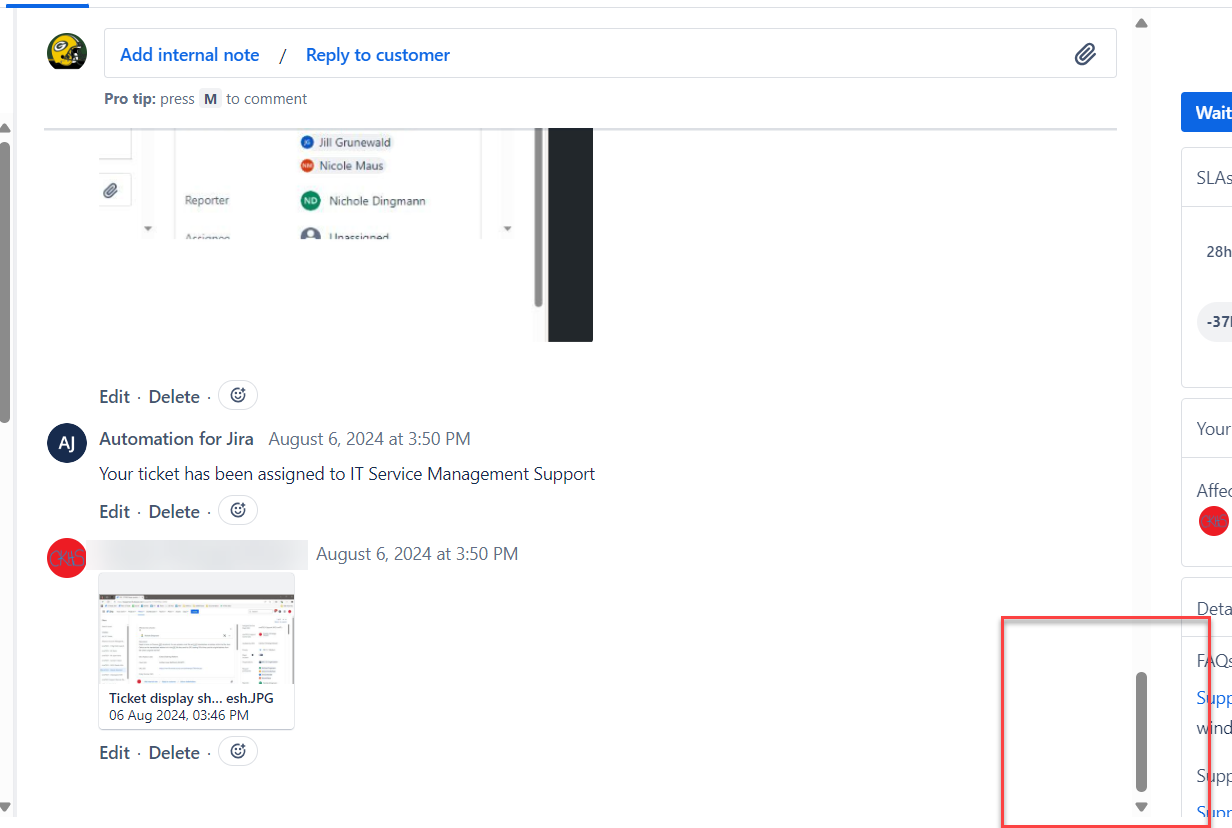Click the August 6, 2024 timestamp on Automation comment

point(369,439)
